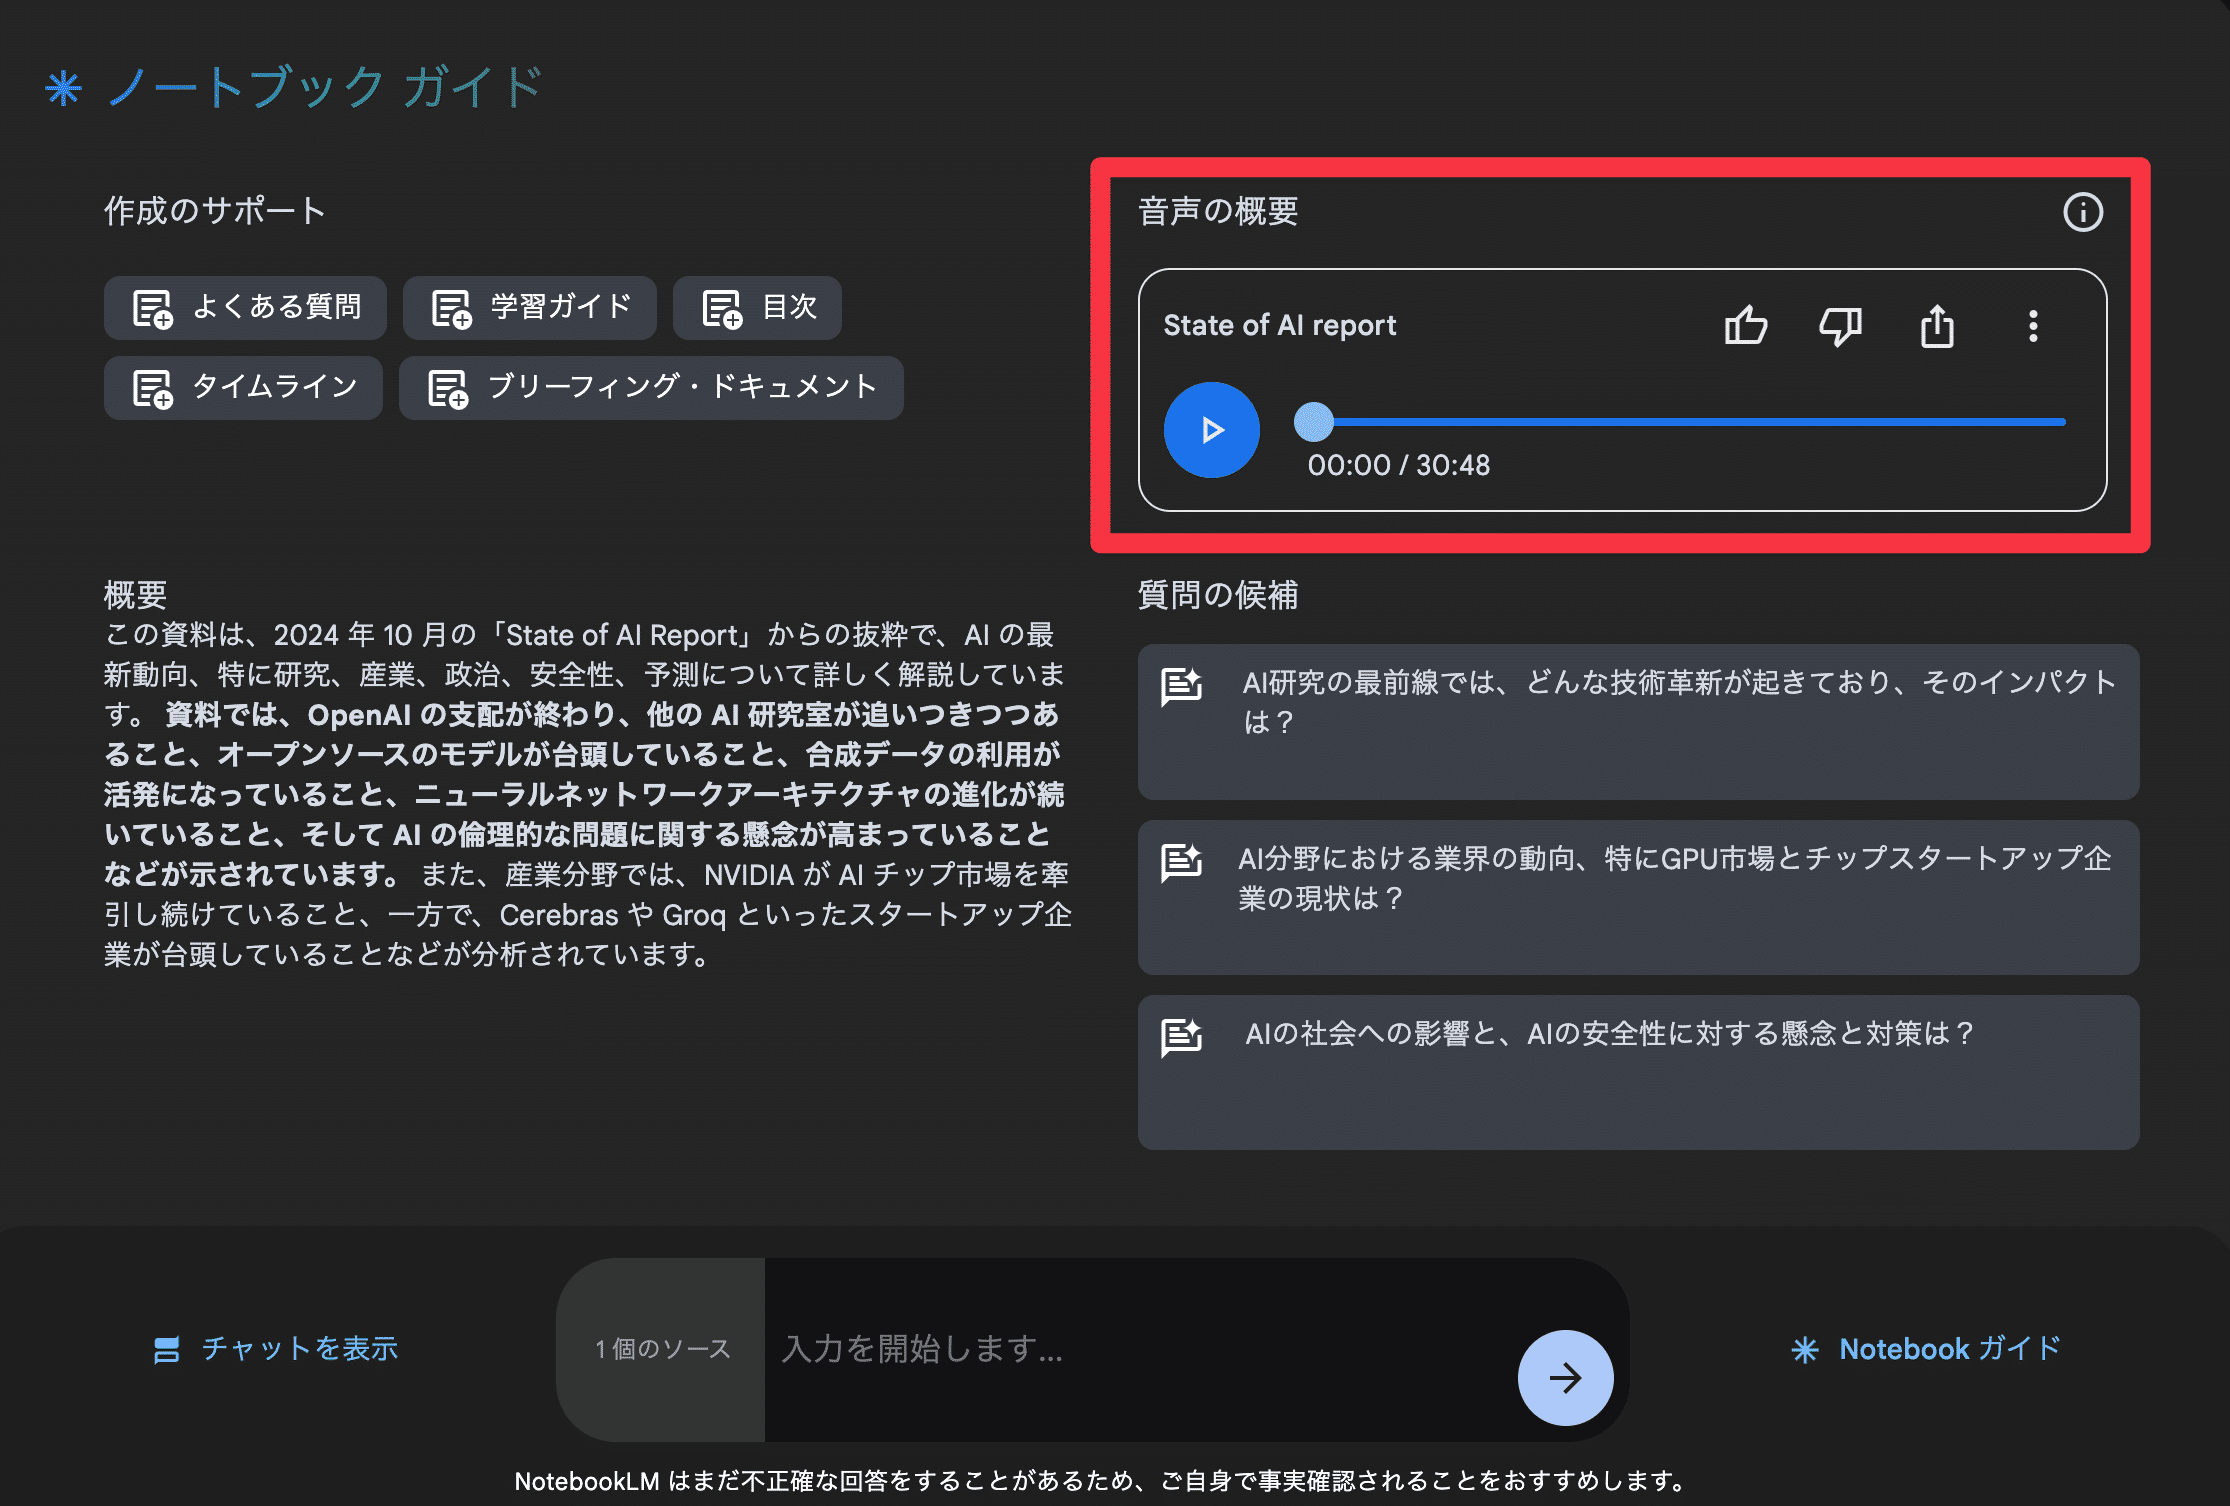The width and height of the screenshot is (2230, 1506).
Task: Share the audio overview
Action: point(1937,326)
